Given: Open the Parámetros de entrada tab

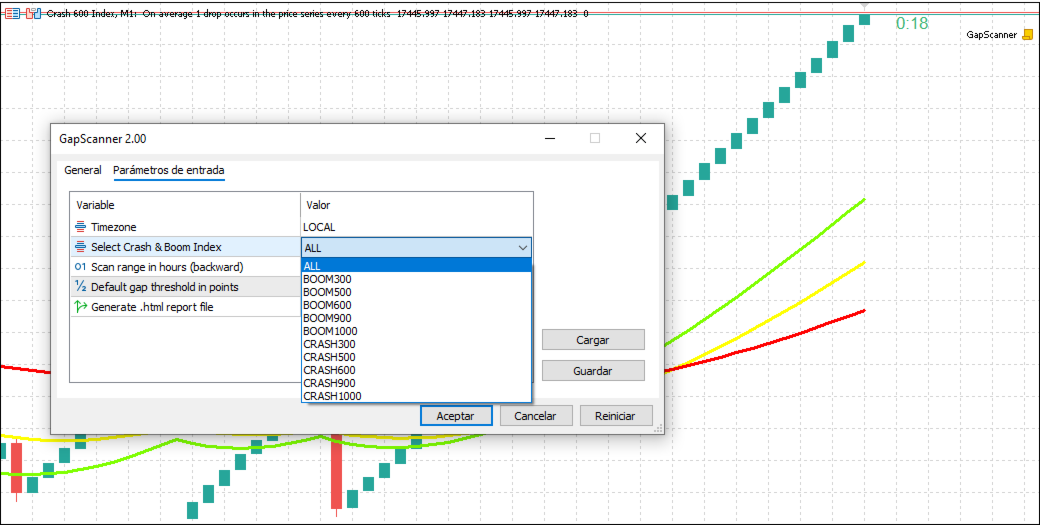Looking at the screenshot, I should point(168,170).
